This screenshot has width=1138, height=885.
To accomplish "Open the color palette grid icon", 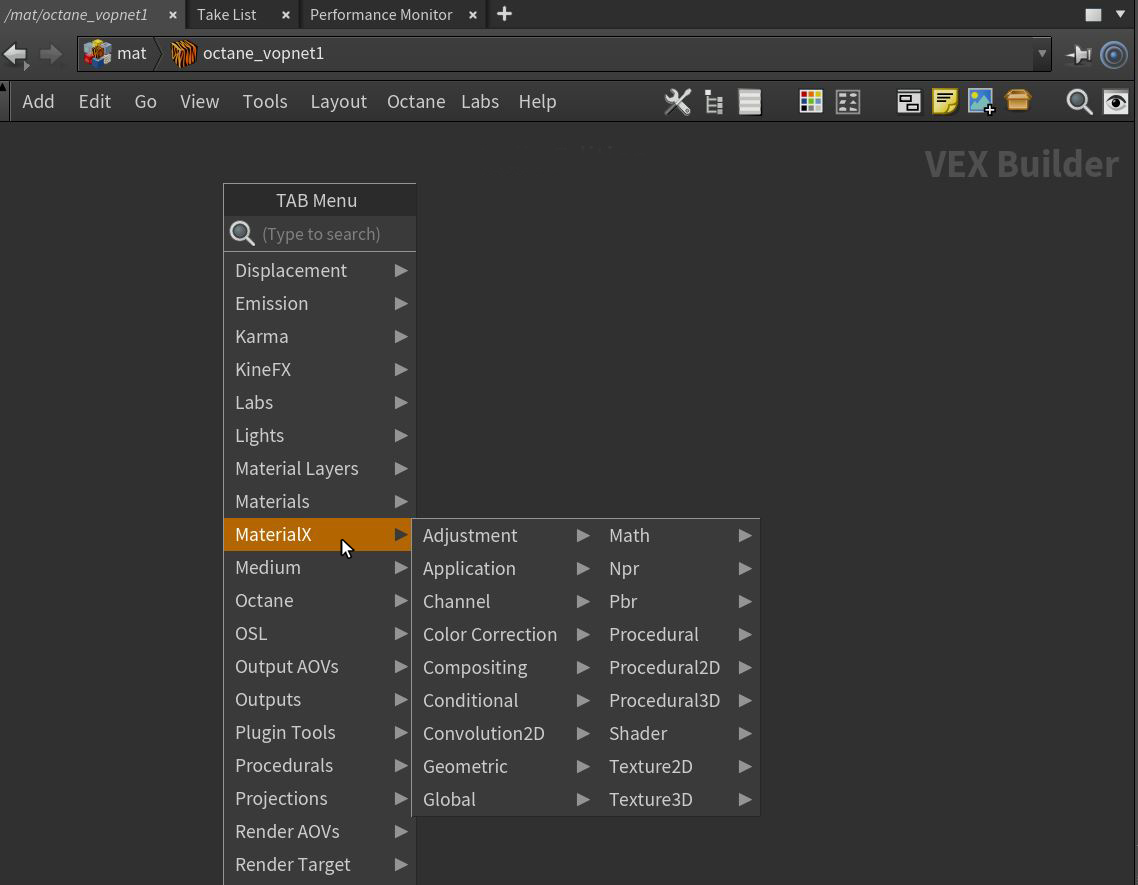I will (811, 102).
